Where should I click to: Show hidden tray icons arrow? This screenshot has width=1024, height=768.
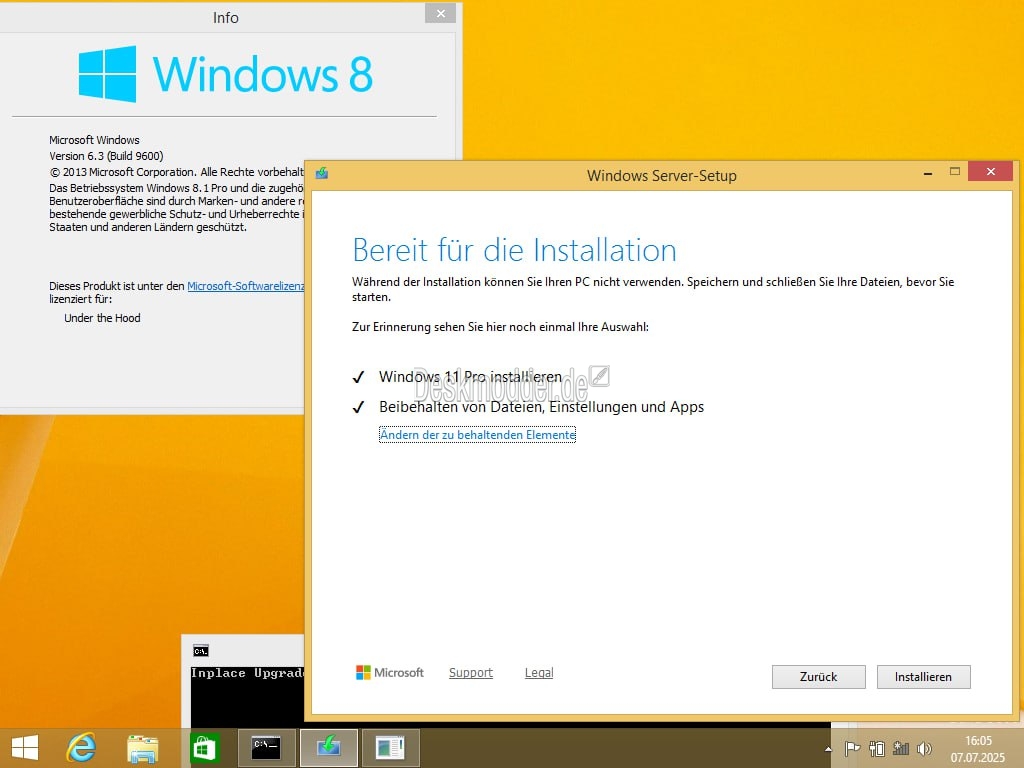[829, 749]
